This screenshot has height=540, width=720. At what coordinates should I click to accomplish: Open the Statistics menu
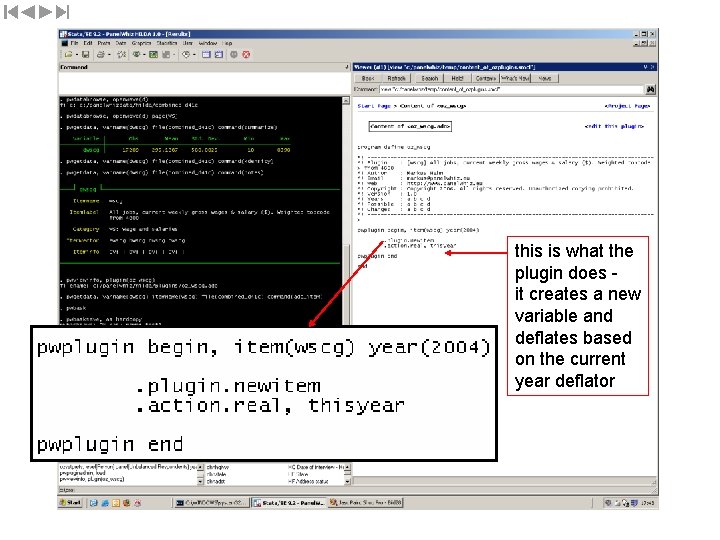click(167, 43)
